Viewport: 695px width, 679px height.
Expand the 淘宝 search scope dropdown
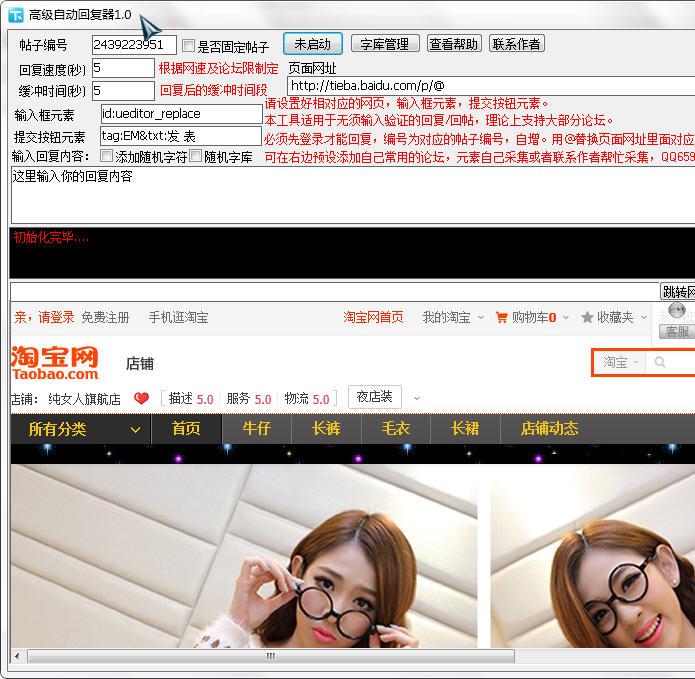[x=620, y=362]
